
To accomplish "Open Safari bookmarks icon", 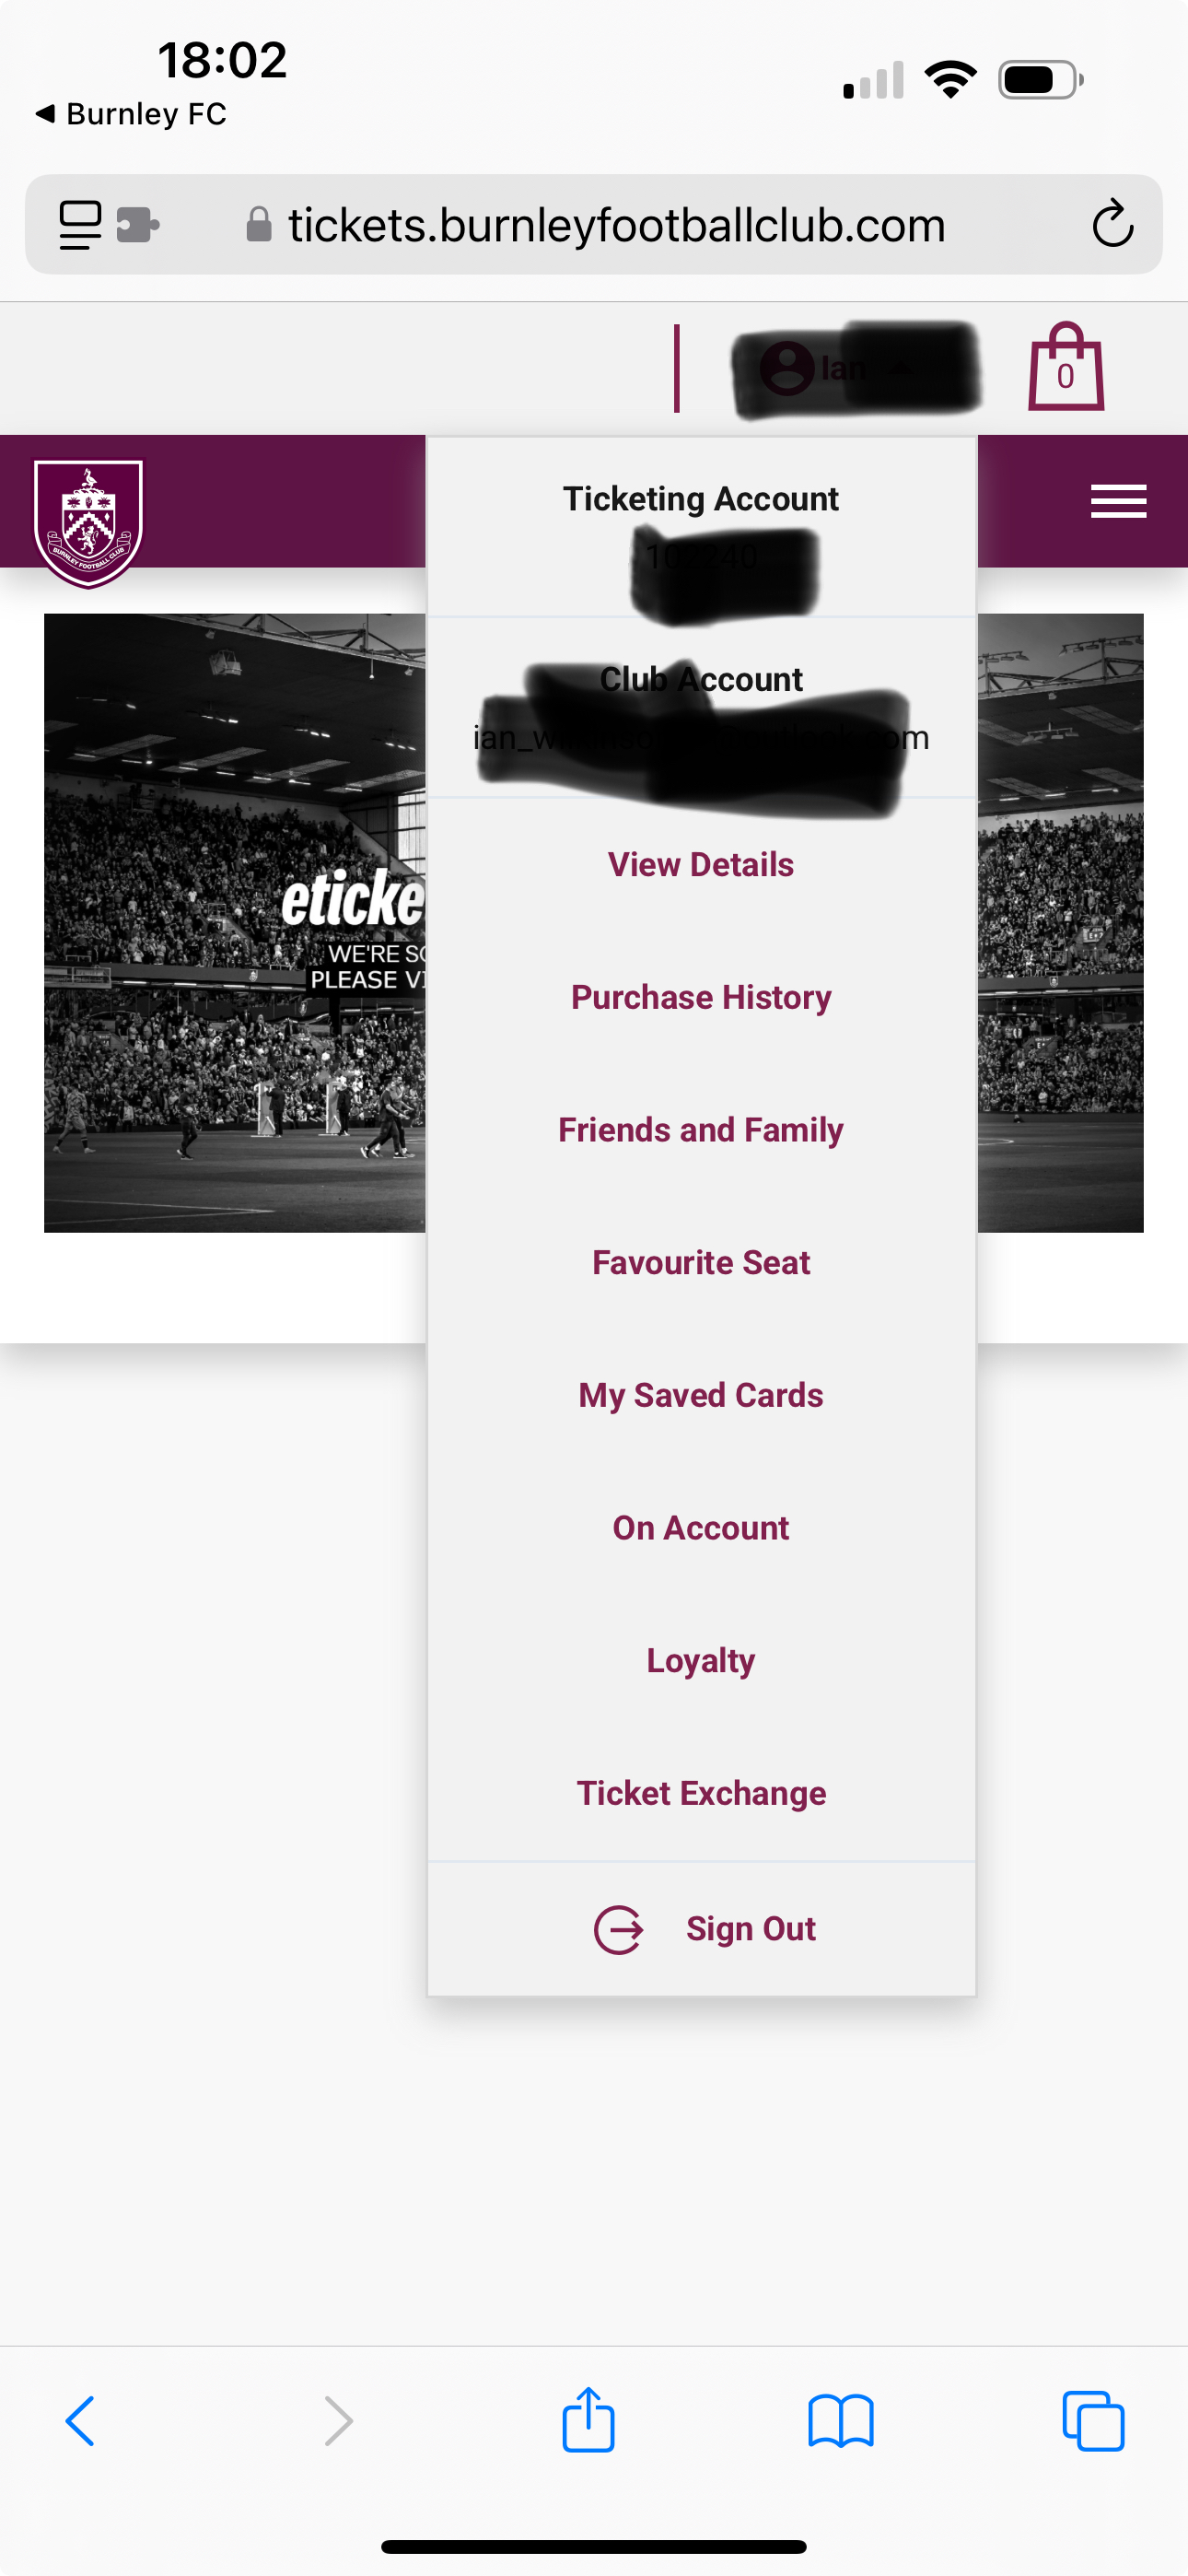I will [x=840, y=2421].
